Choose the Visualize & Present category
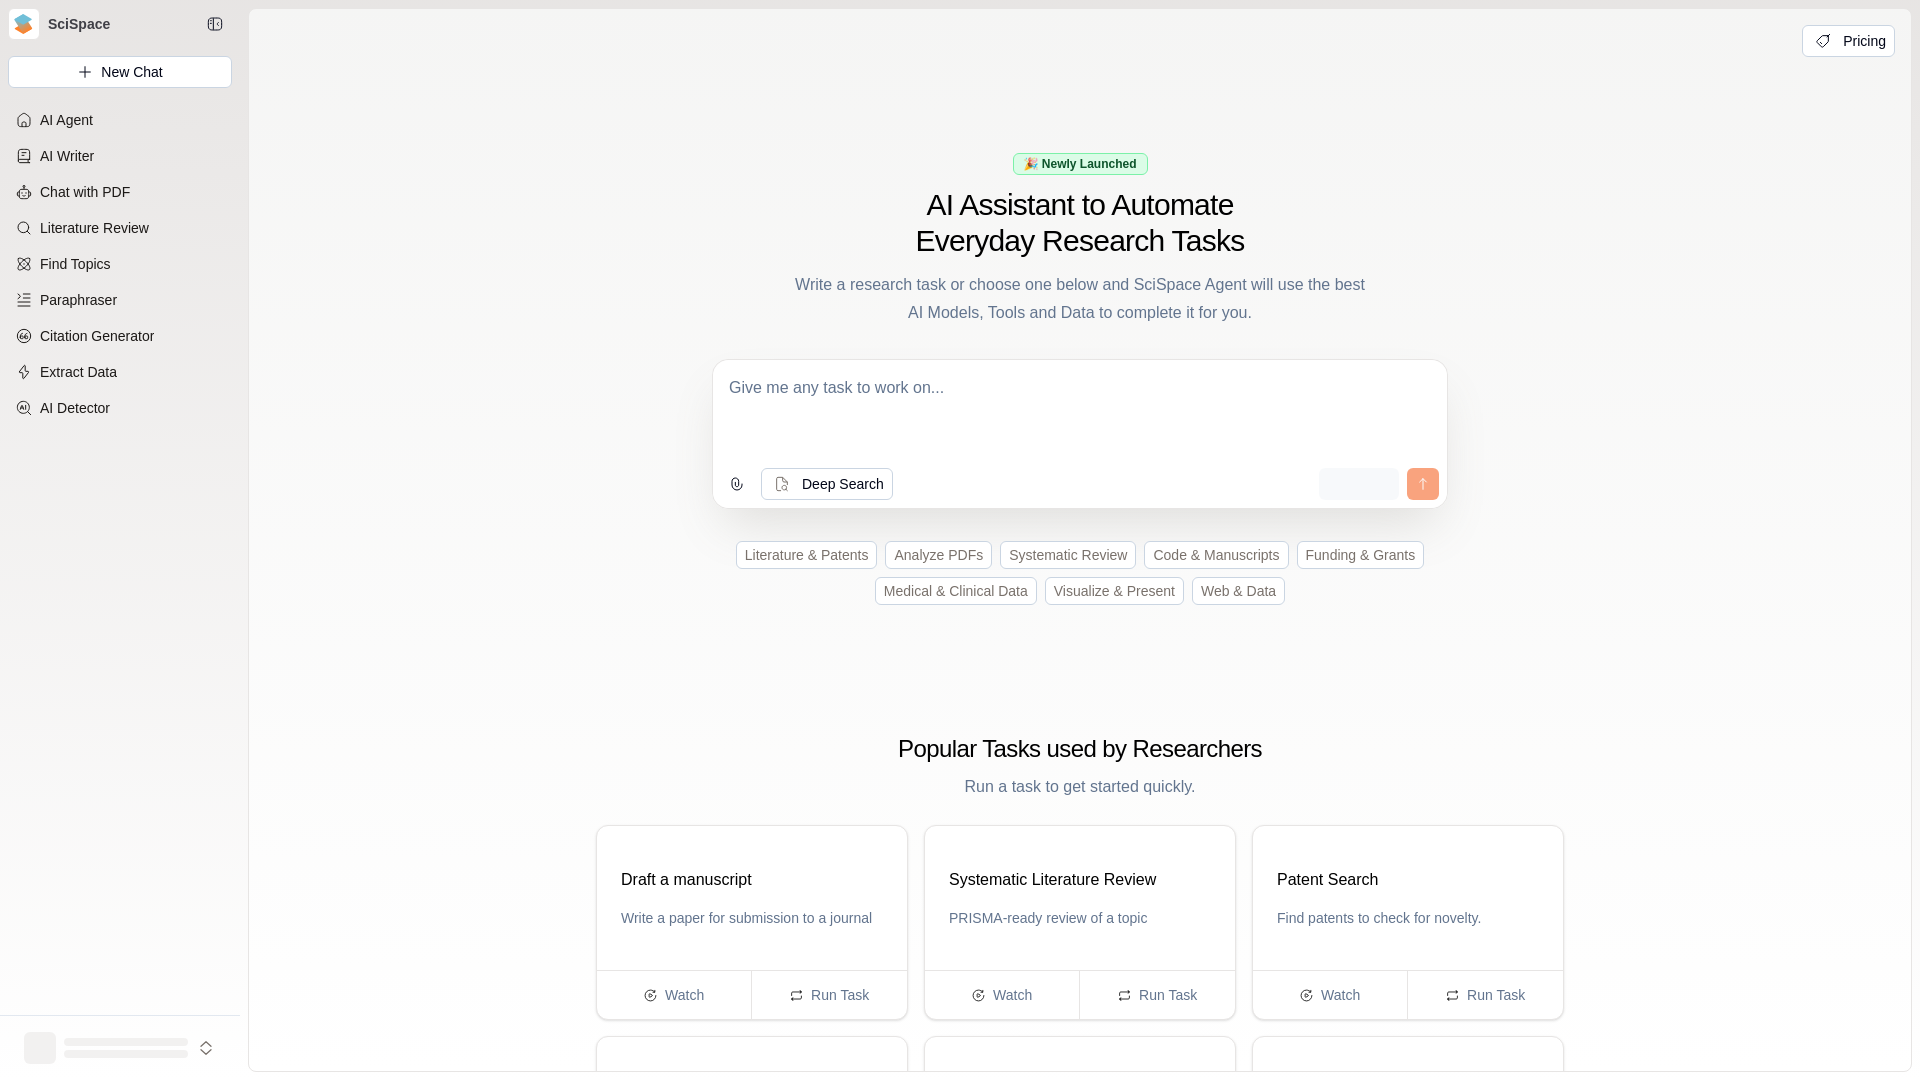Viewport: 1920px width, 1080px height. (x=1114, y=591)
